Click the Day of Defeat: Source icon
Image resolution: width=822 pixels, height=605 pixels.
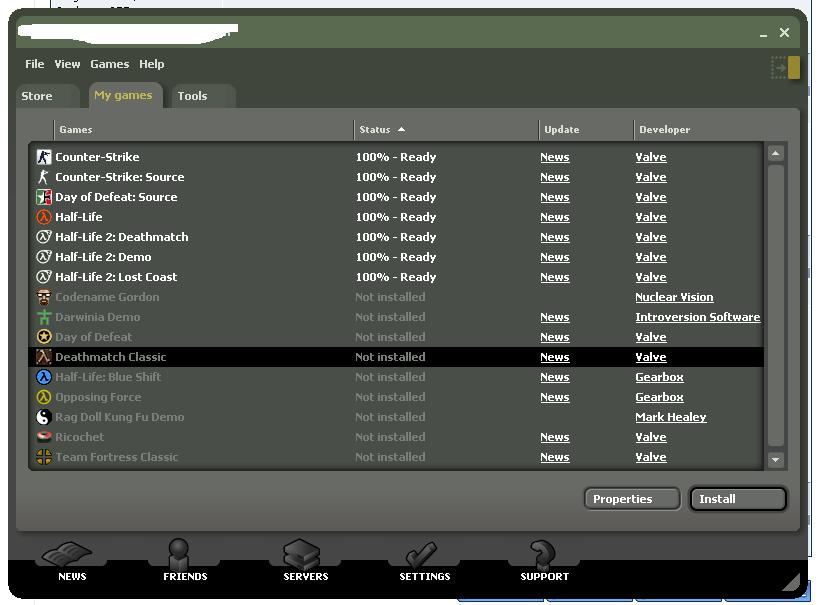click(44, 197)
